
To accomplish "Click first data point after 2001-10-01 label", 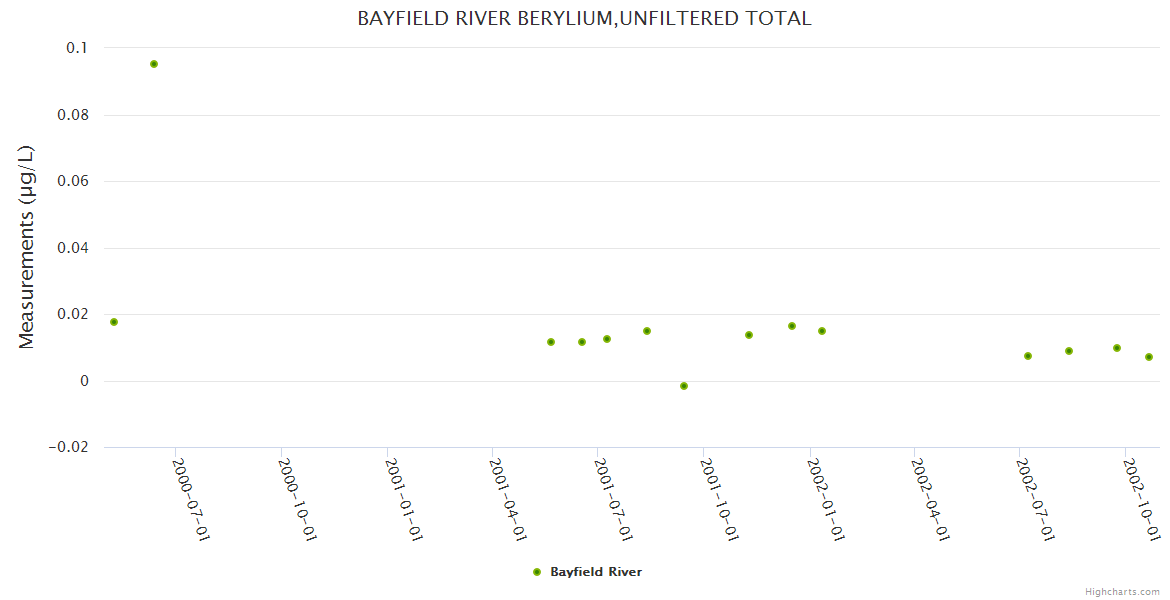I will [x=749, y=335].
